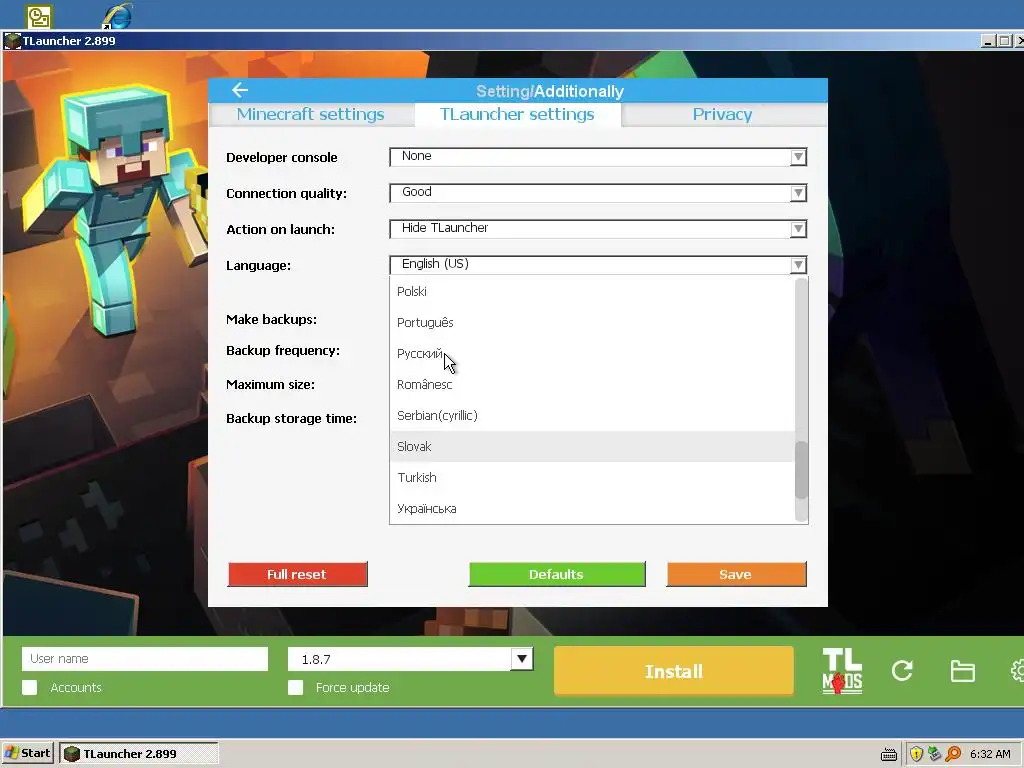Collapse the Language dropdown arrow
This screenshot has width=1024, height=768.
[798, 264]
